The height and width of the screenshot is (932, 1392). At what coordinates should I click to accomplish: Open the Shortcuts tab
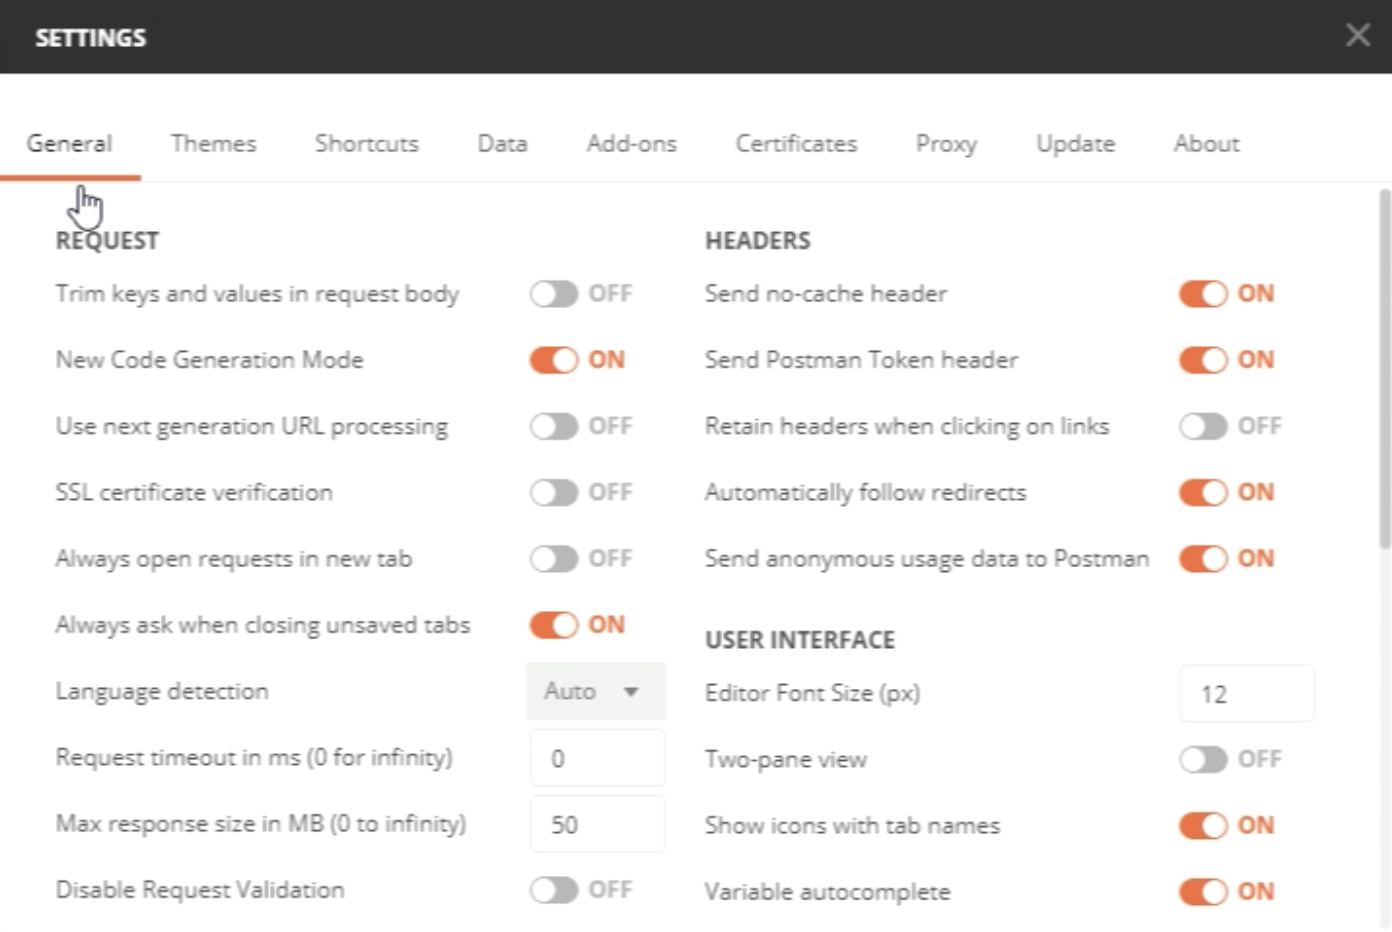(x=366, y=144)
